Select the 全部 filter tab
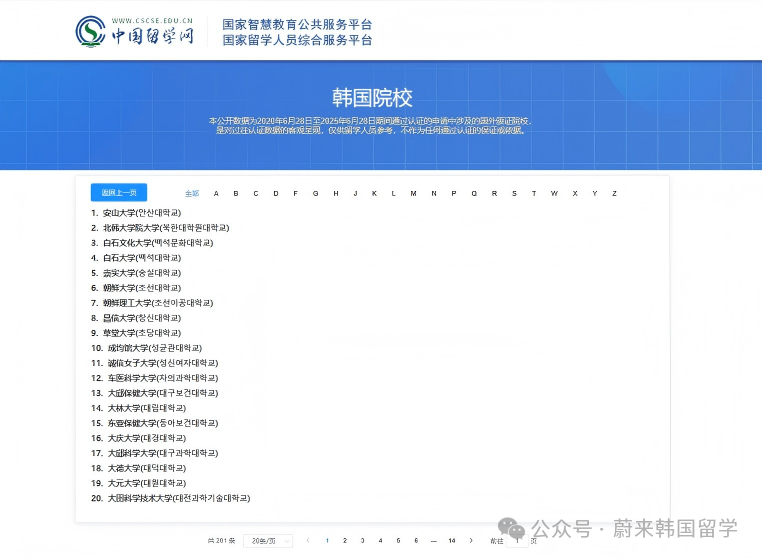 click(x=192, y=193)
